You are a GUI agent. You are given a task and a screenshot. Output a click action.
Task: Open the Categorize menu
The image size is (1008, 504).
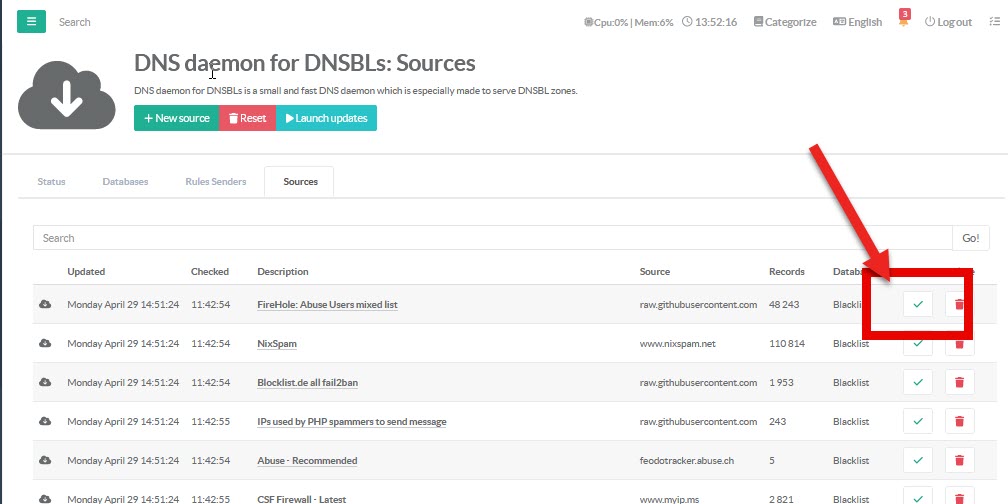pos(784,22)
